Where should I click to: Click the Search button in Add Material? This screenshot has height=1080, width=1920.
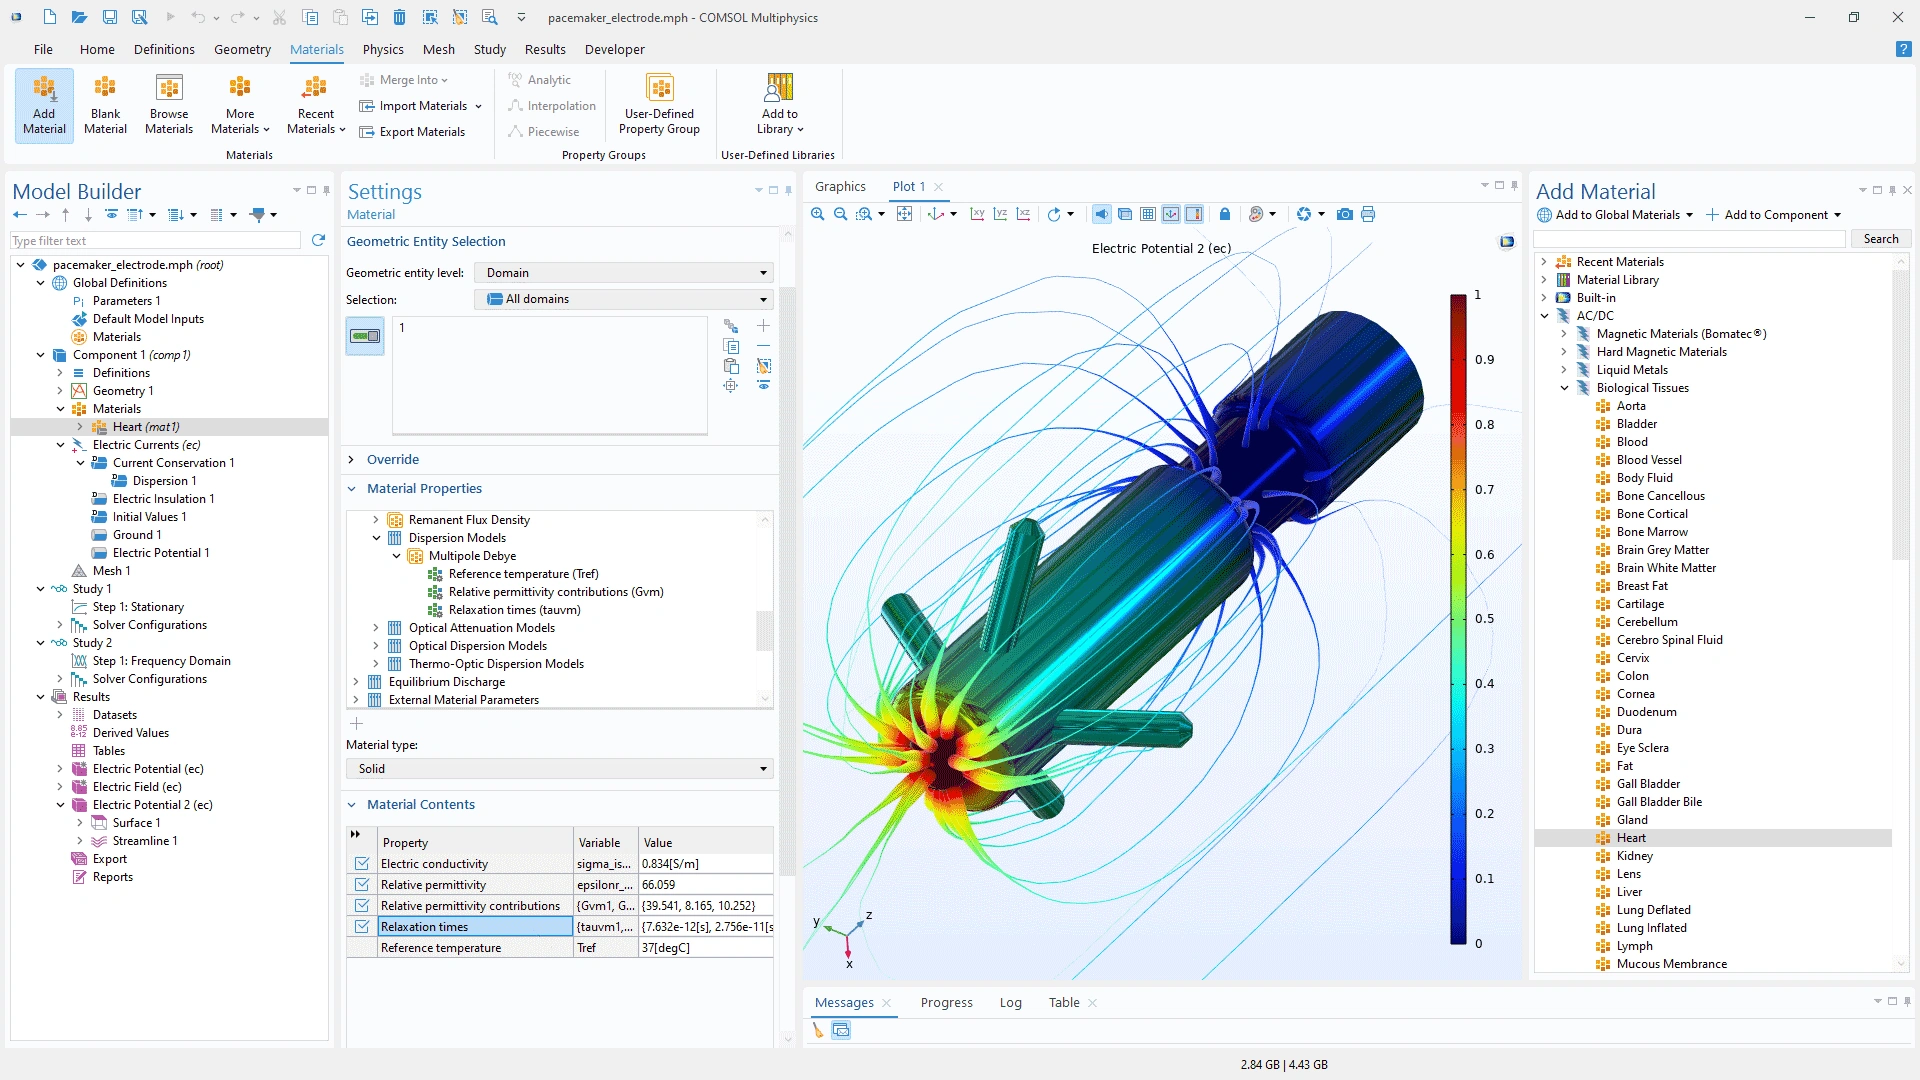(x=1880, y=239)
